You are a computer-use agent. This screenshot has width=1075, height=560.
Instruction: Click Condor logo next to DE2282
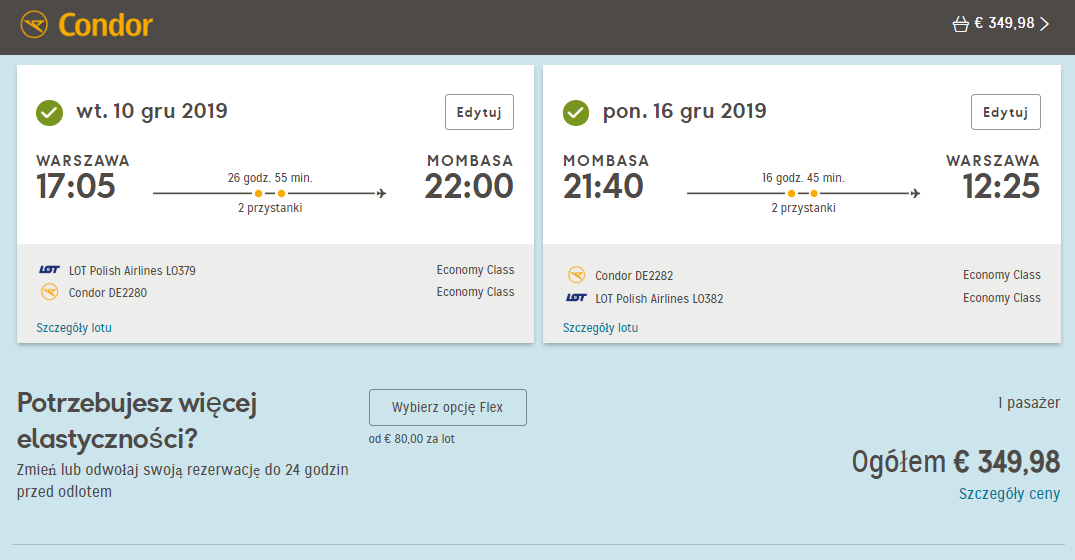click(577, 275)
